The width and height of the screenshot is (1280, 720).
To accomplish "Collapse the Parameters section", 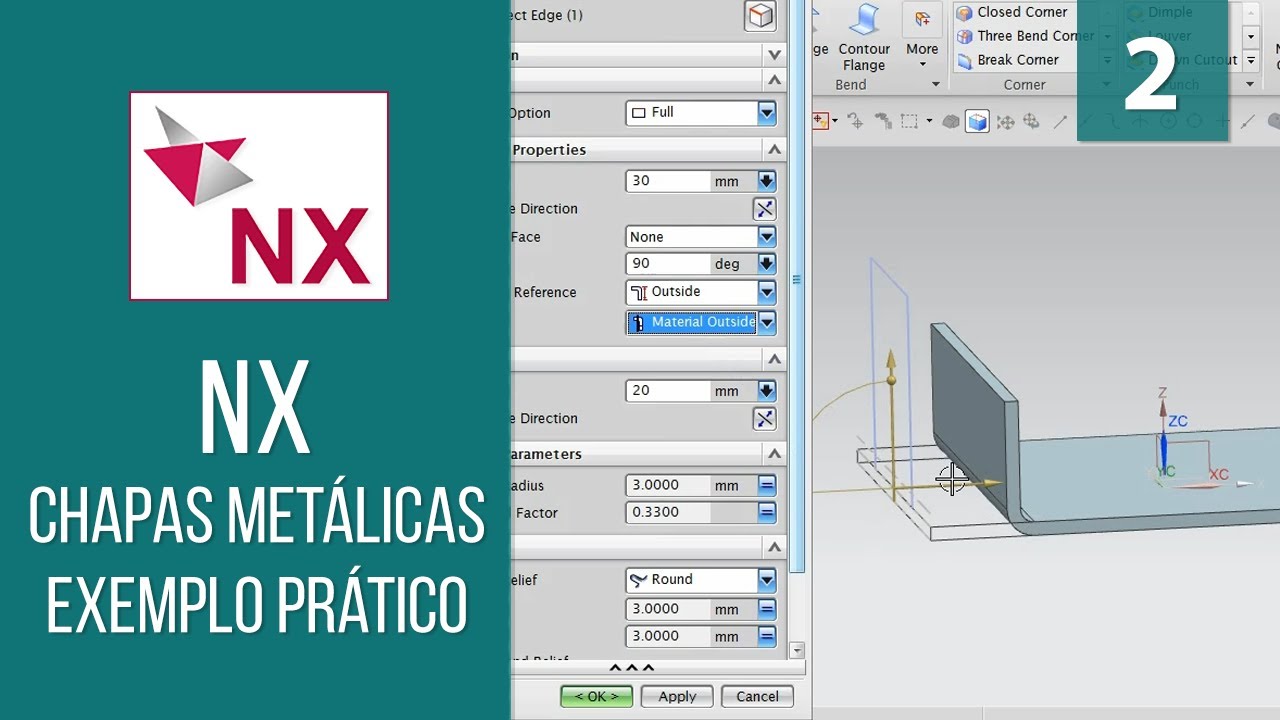I will tap(774, 454).
